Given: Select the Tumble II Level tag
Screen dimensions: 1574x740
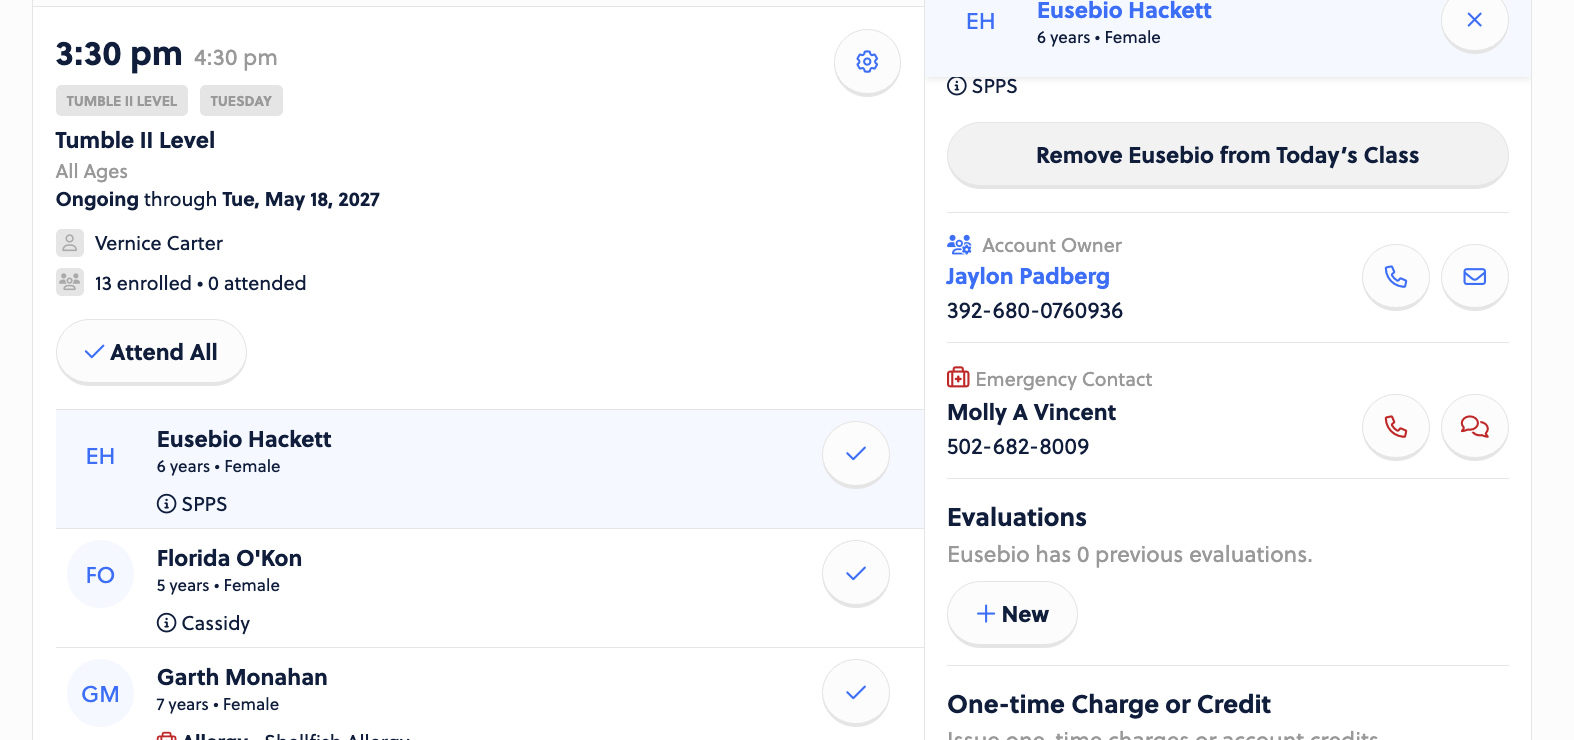Looking at the screenshot, I should click(122, 101).
